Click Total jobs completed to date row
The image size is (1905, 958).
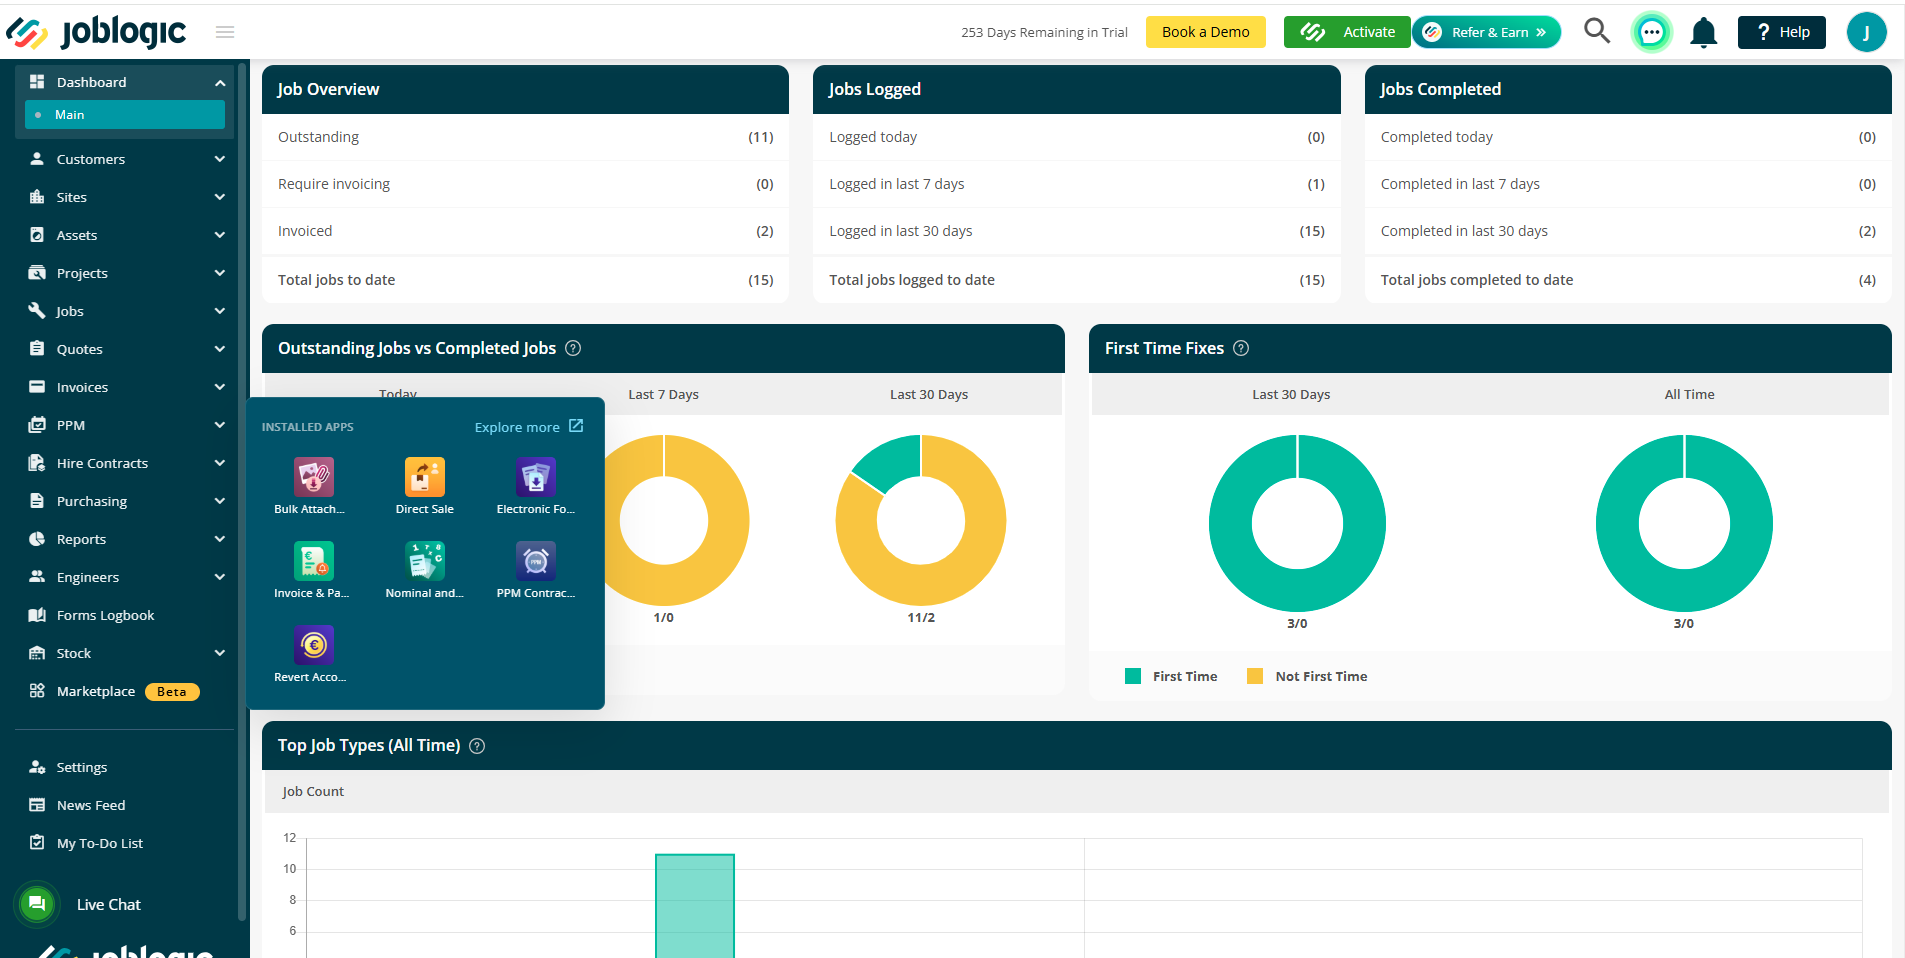coord(1628,280)
